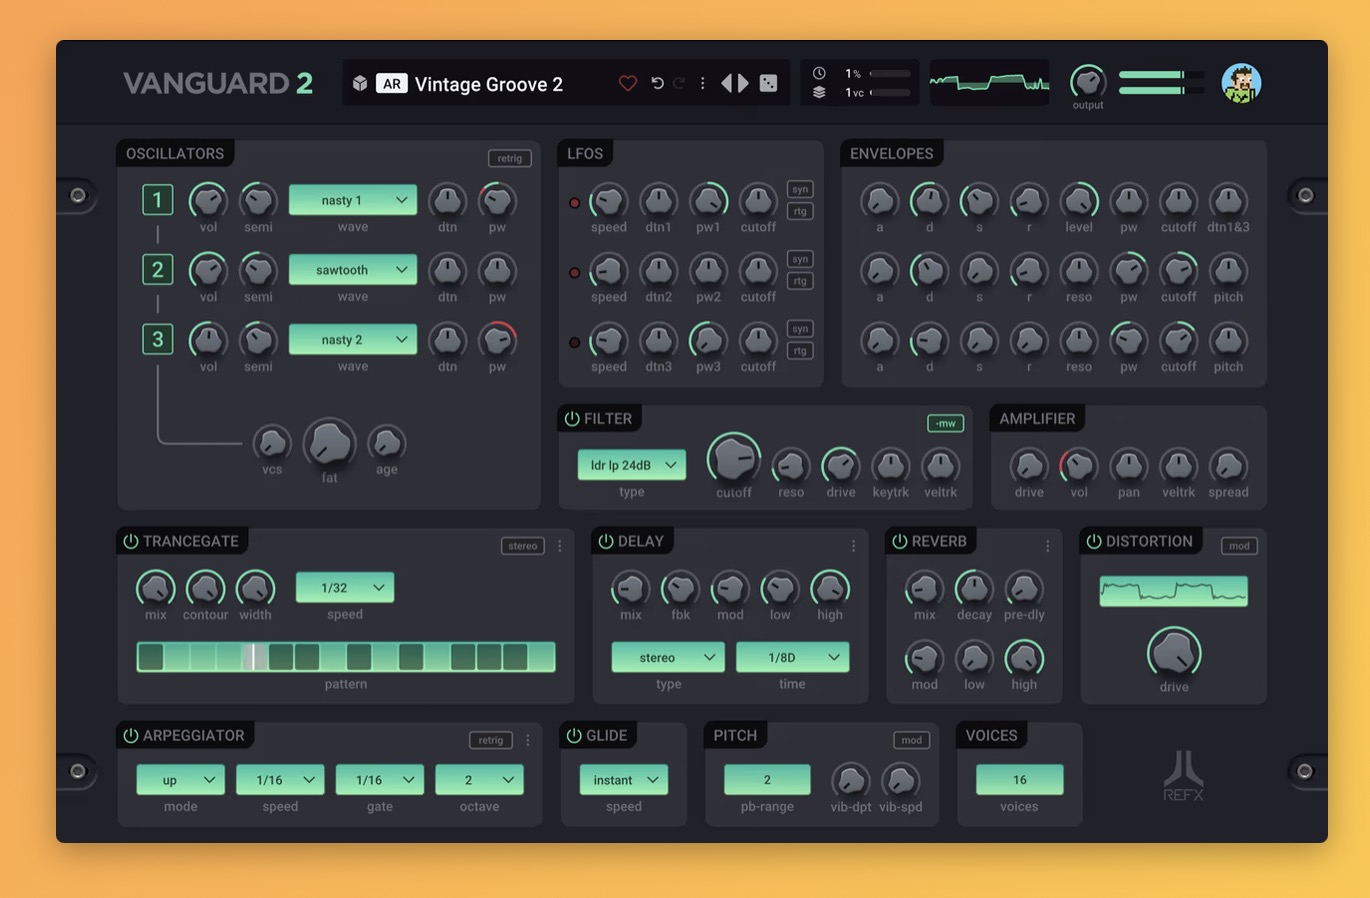Click the header oscilloscope display
Screen dimensions: 1370x898
click(989, 83)
